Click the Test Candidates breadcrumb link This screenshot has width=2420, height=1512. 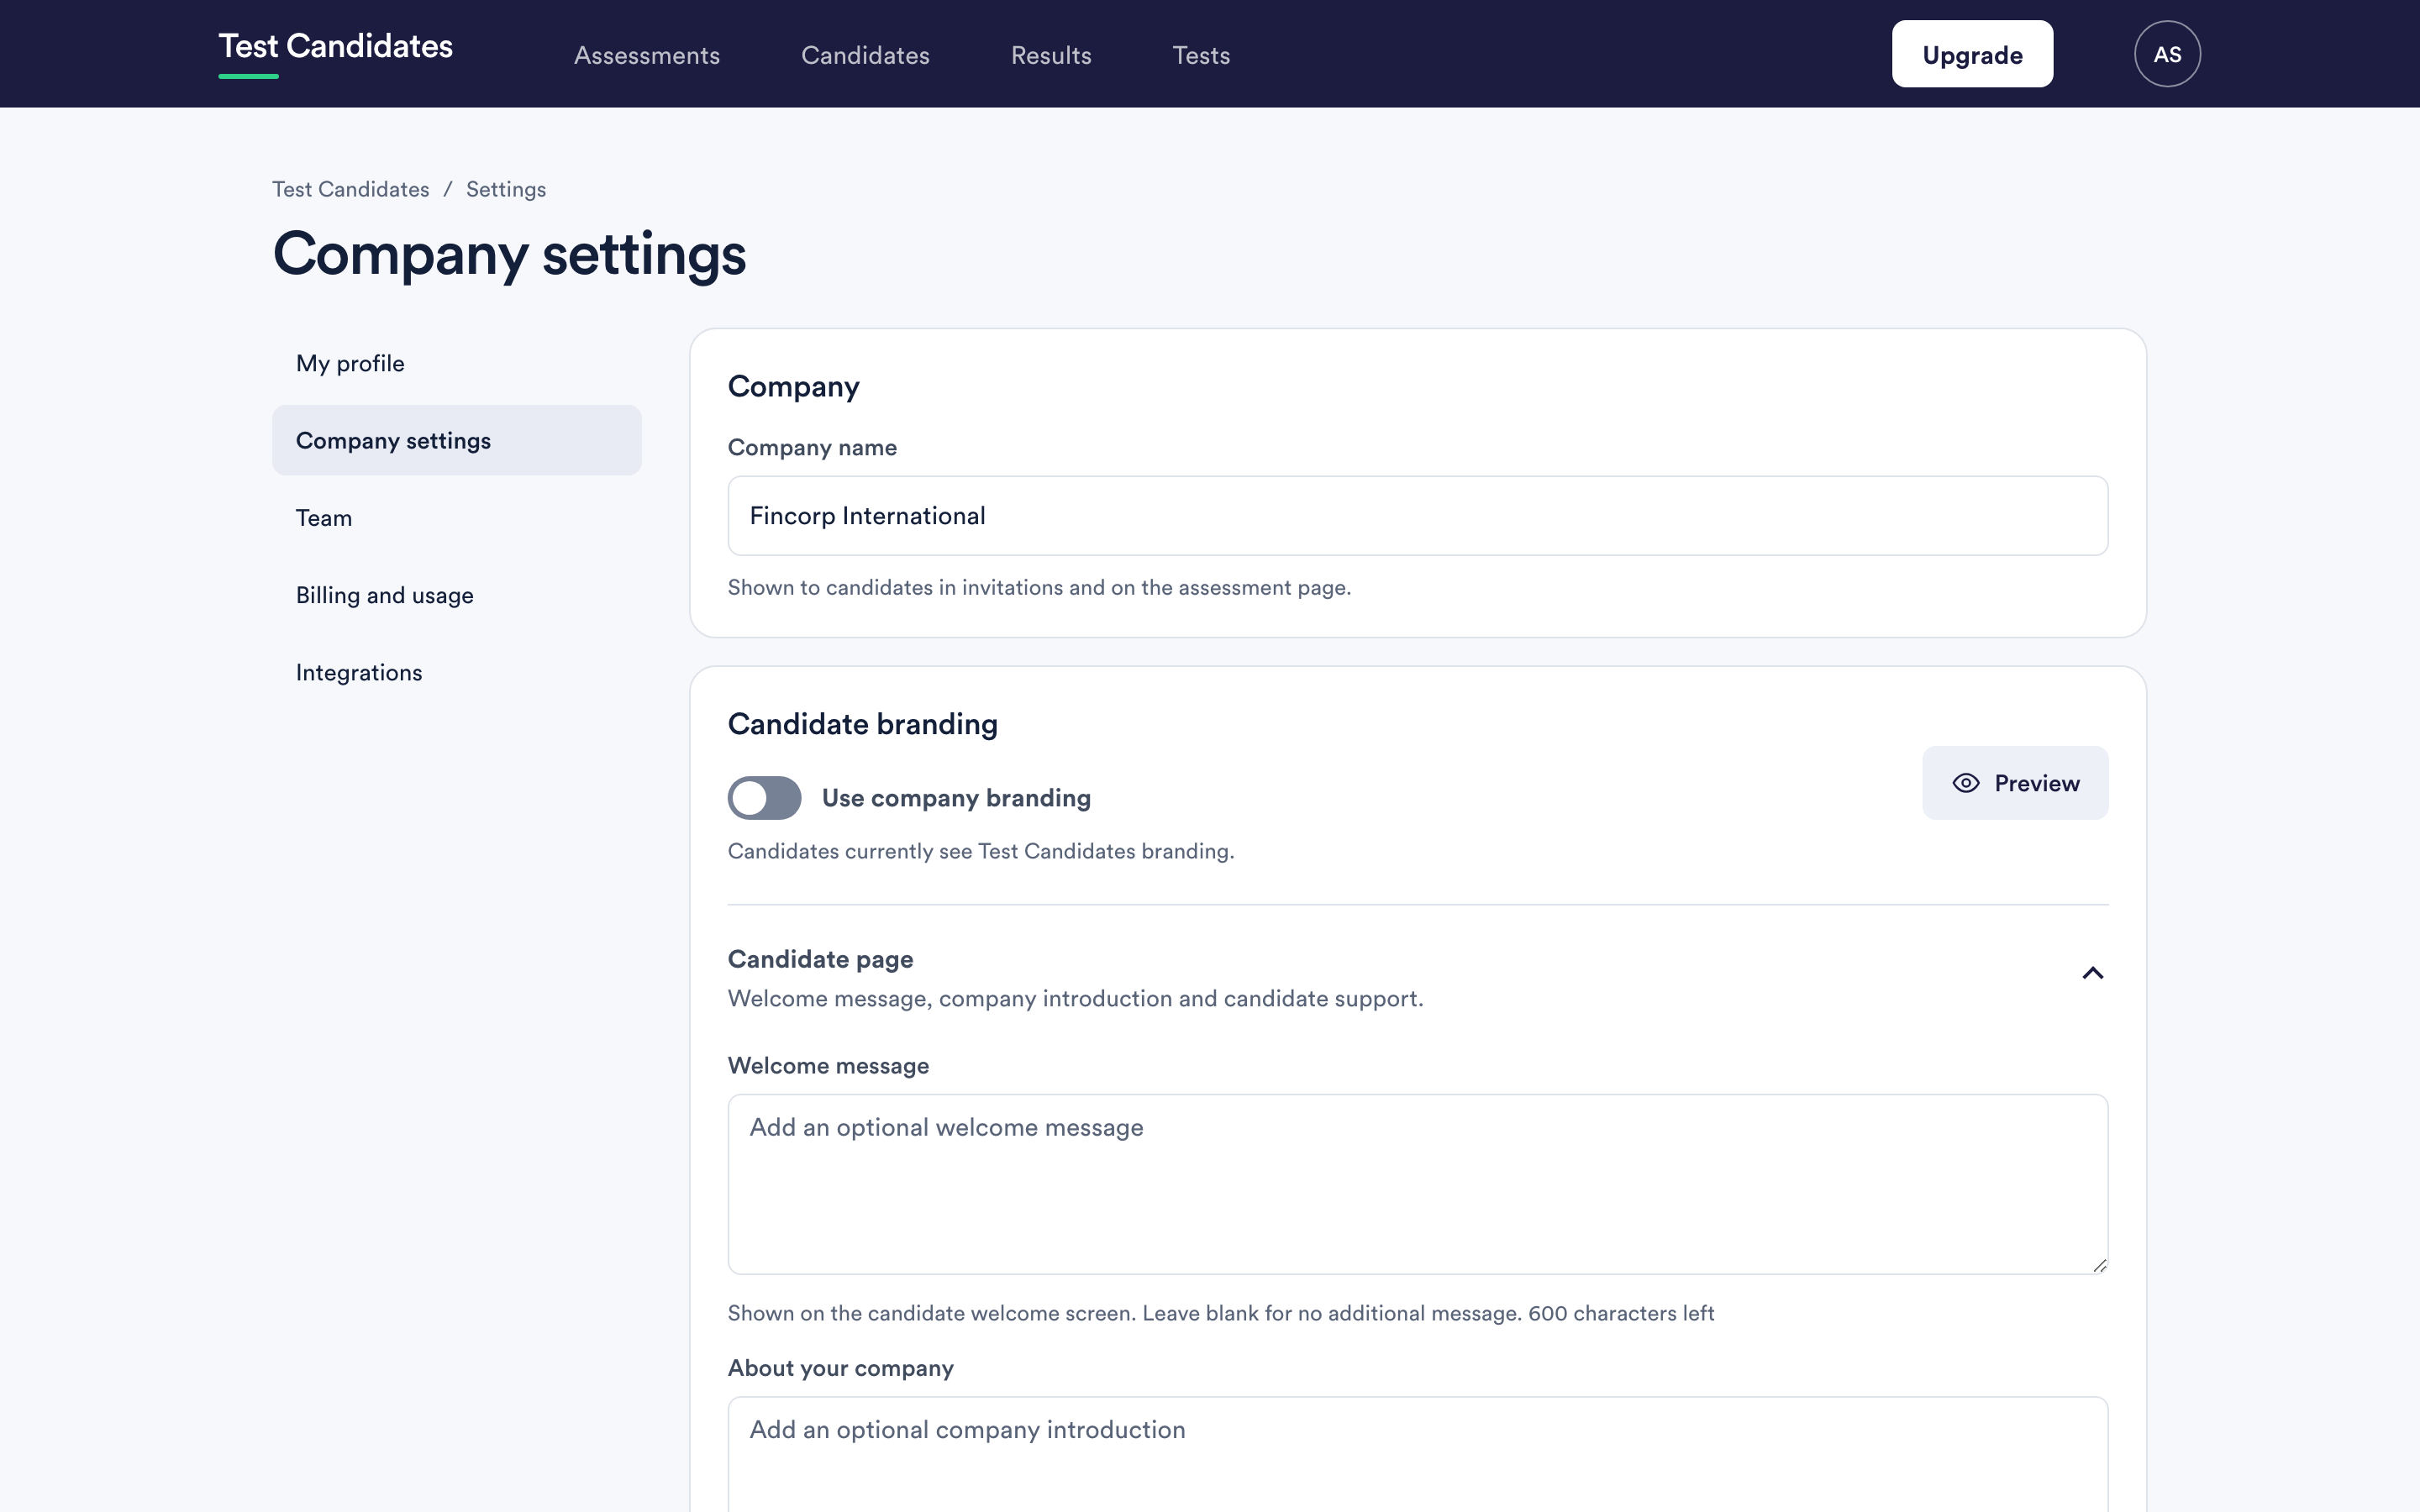351,189
